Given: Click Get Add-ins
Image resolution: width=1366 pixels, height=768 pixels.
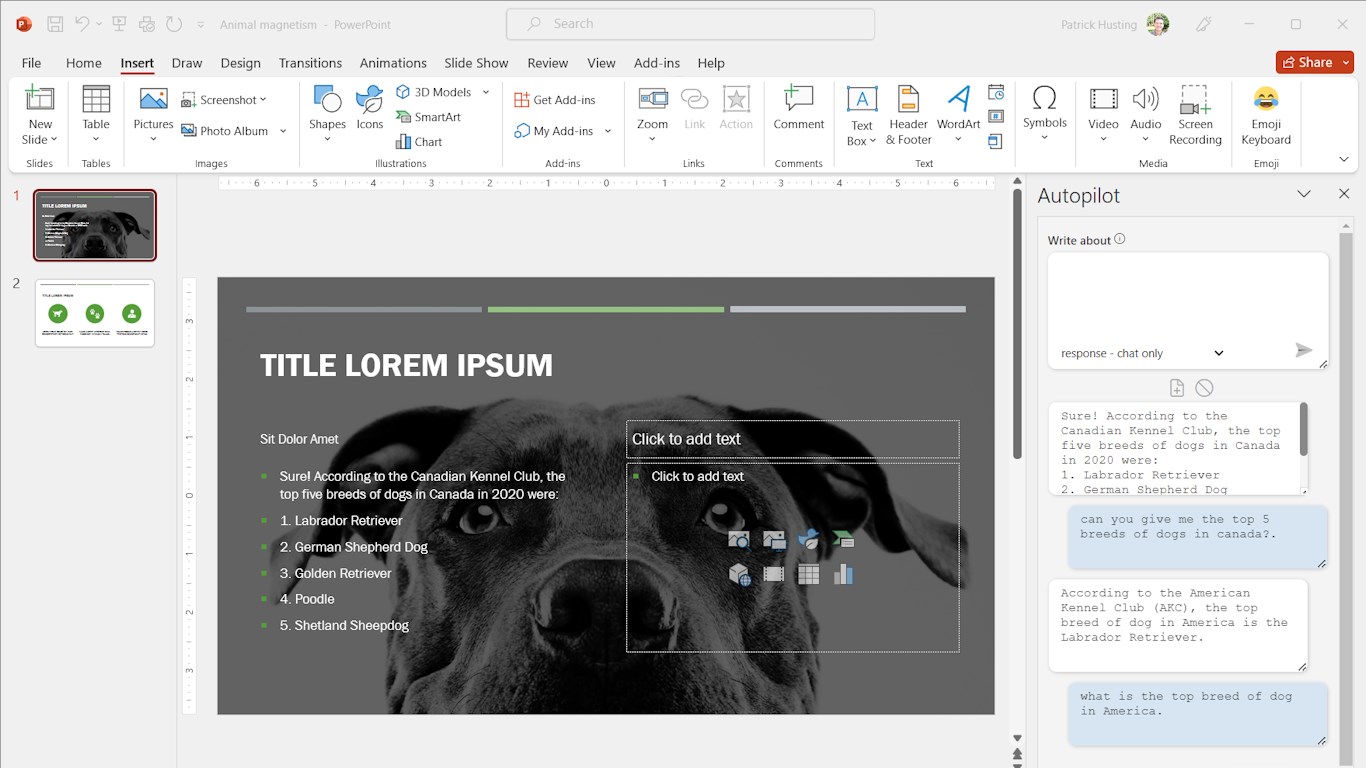Looking at the screenshot, I should [x=555, y=100].
